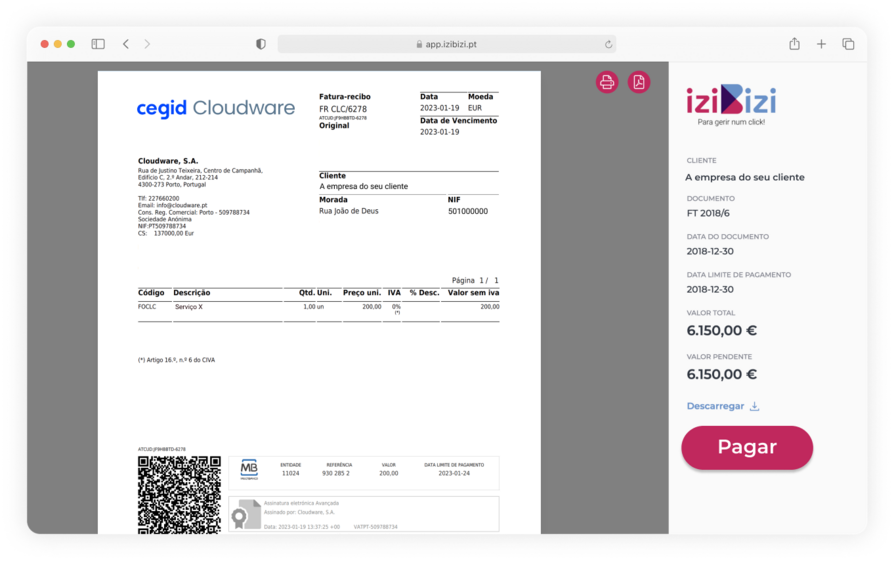The width and height of the screenshot is (894, 561).
Task: Click the iziBizi logo
Action: 730,101
